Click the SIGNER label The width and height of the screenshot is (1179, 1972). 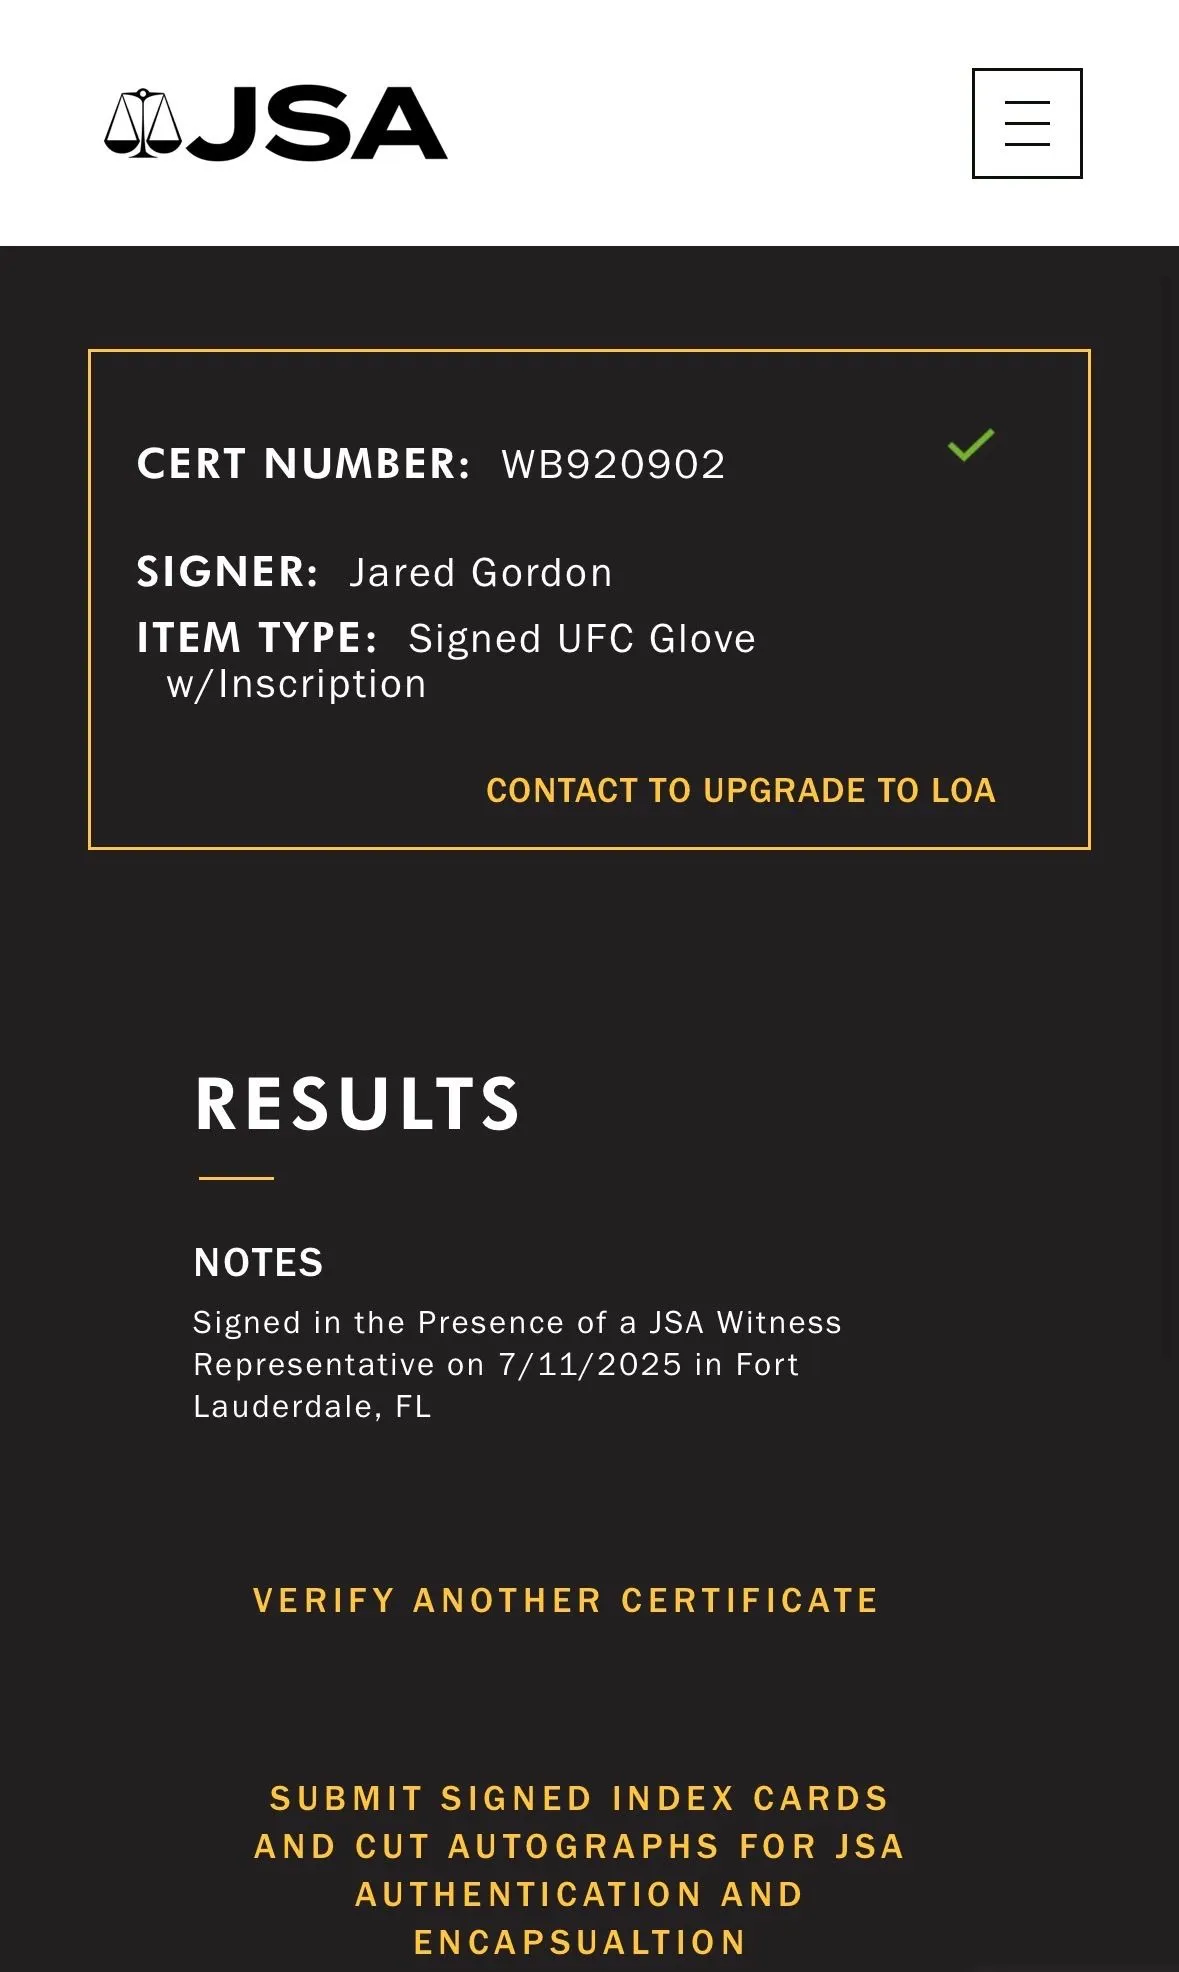227,572
